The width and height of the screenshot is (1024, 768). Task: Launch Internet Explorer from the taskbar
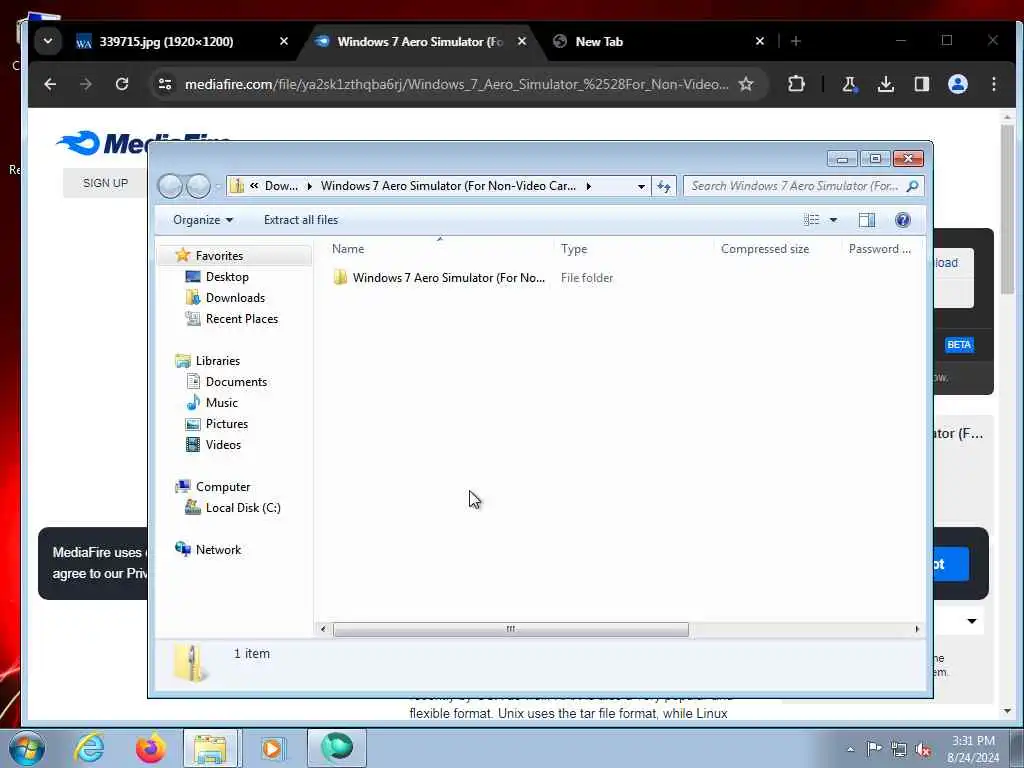pos(89,748)
